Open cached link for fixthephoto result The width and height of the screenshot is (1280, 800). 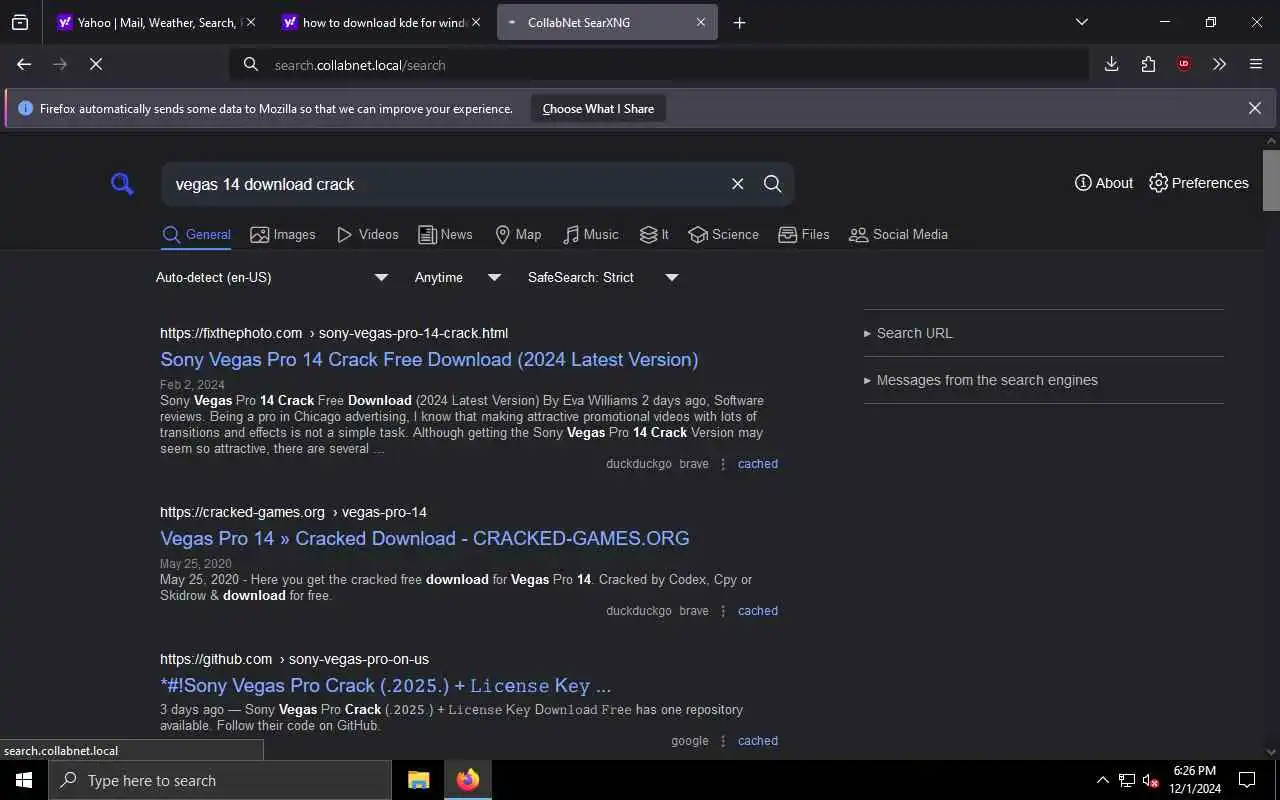[757, 464]
